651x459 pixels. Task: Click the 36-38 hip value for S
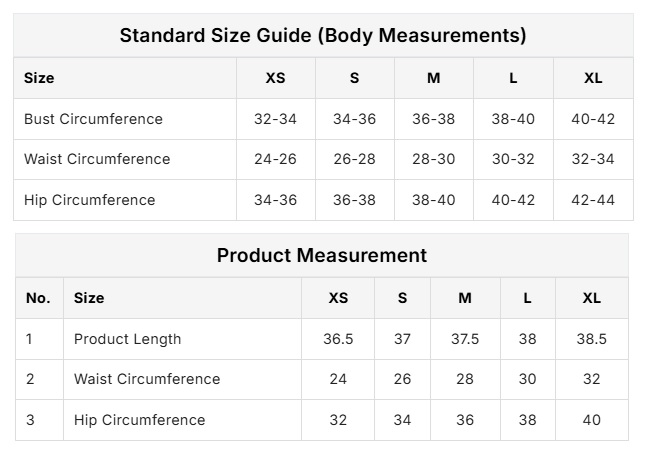[354, 200]
